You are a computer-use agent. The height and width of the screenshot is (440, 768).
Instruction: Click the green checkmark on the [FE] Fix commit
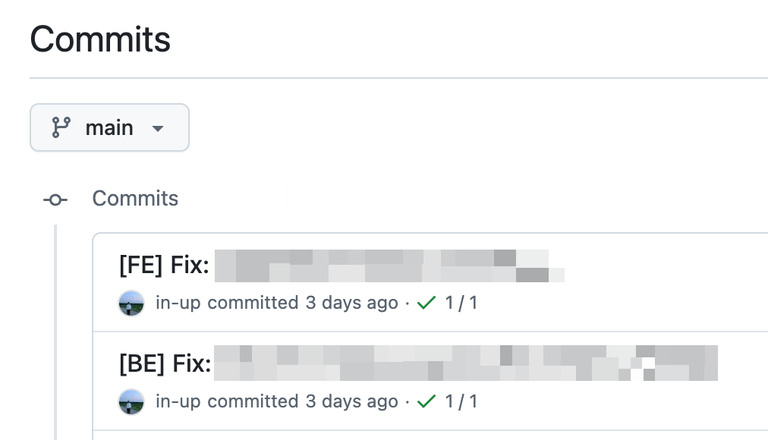(426, 303)
